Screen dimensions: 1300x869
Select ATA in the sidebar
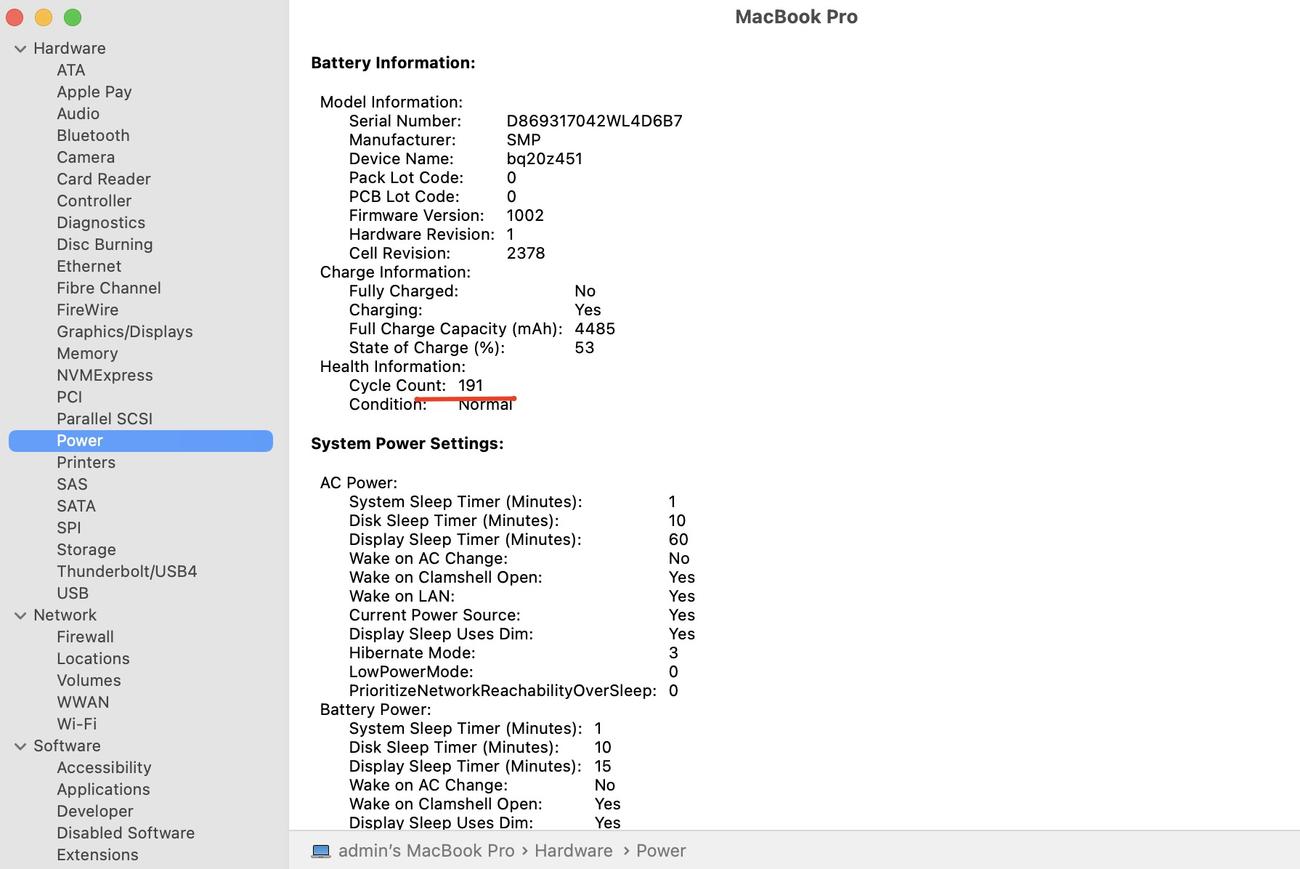coord(71,70)
